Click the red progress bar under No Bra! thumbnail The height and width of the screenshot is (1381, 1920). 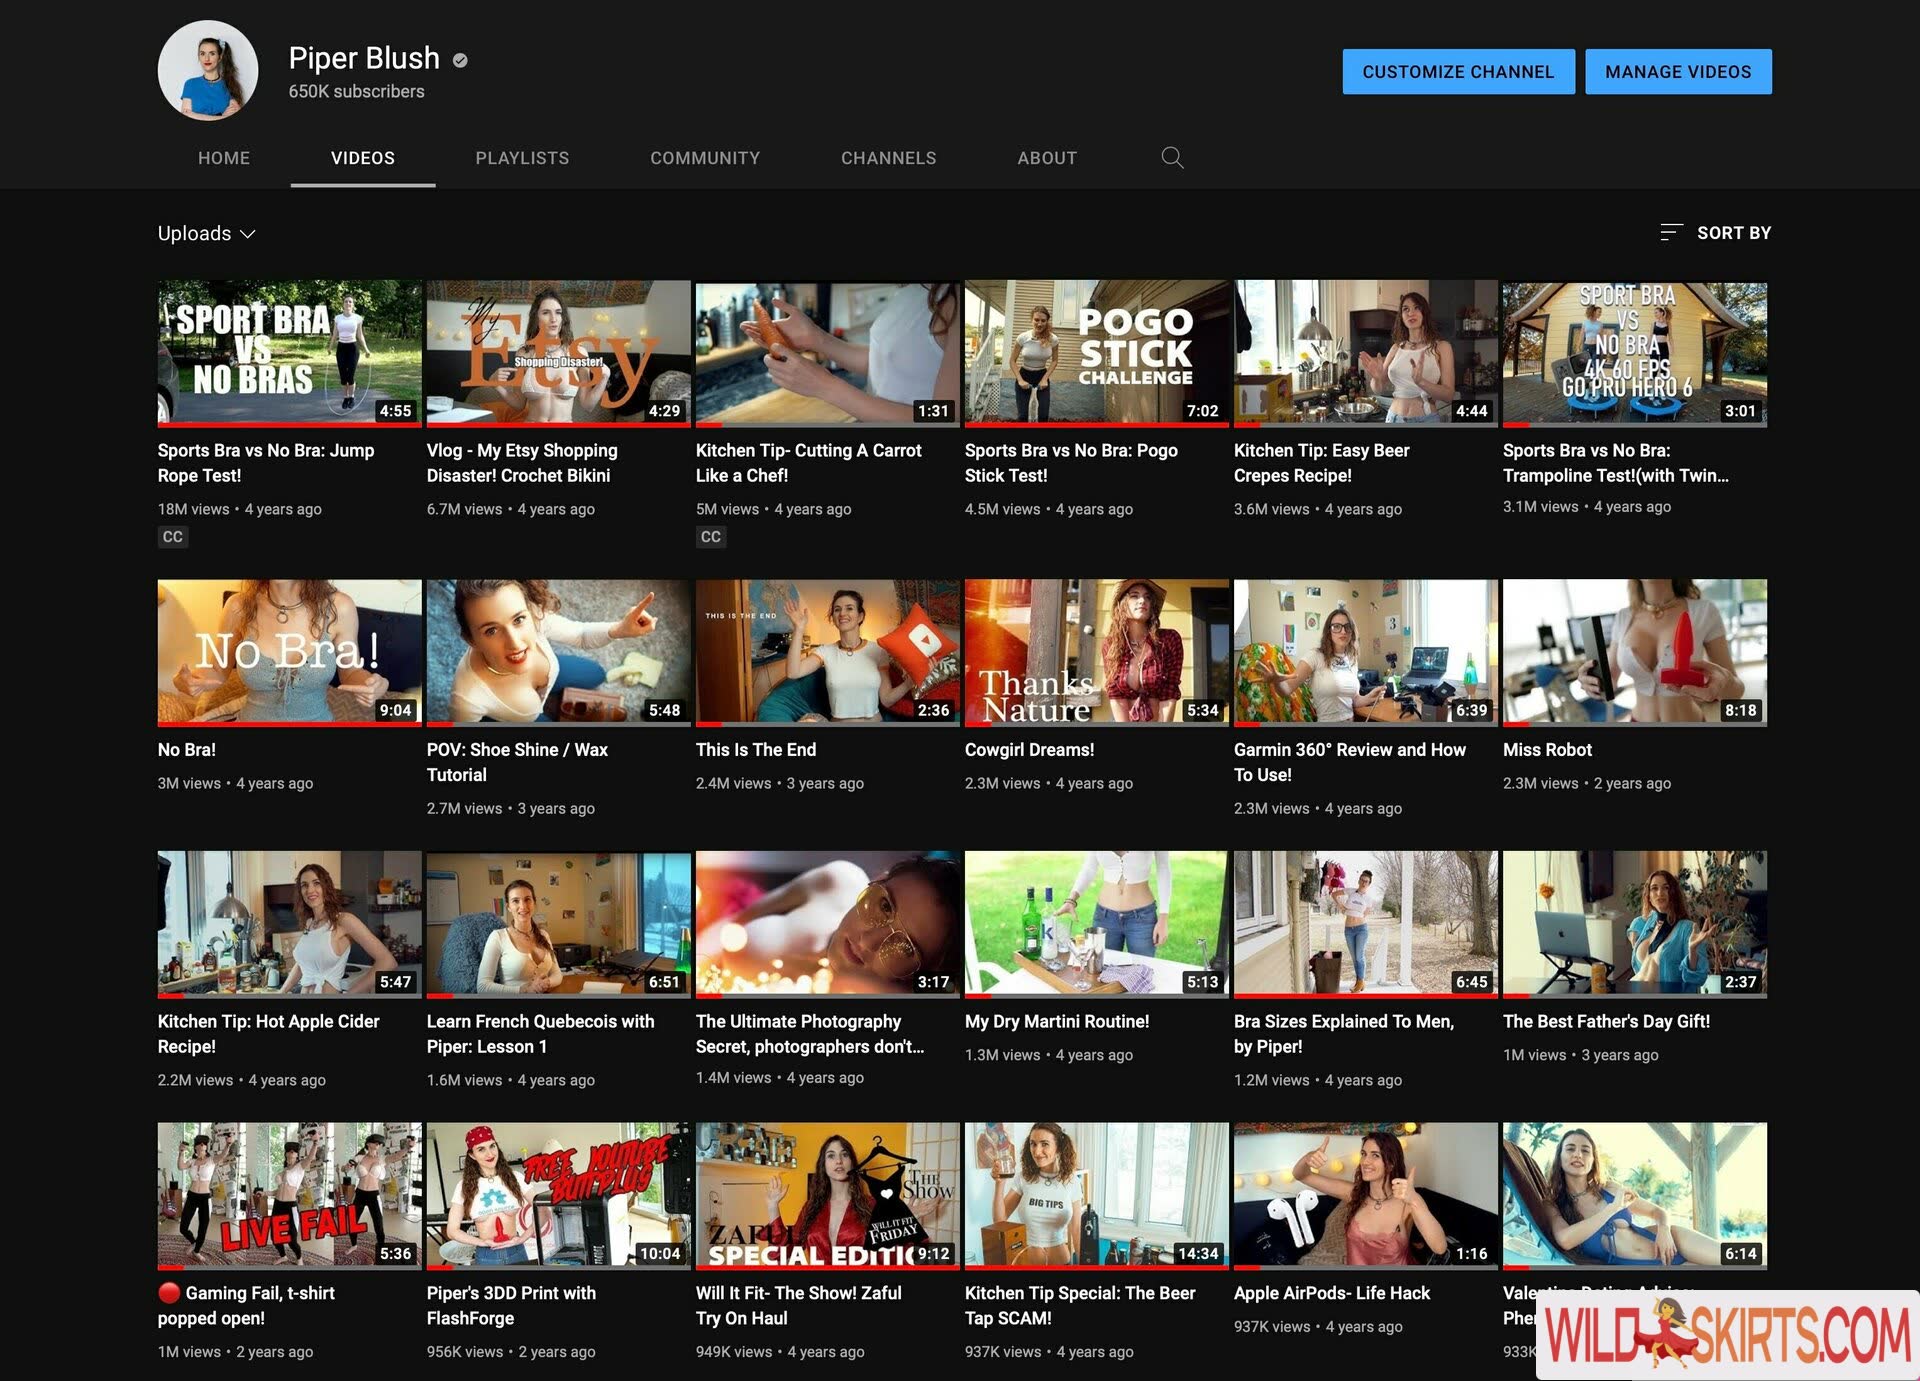[289, 724]
